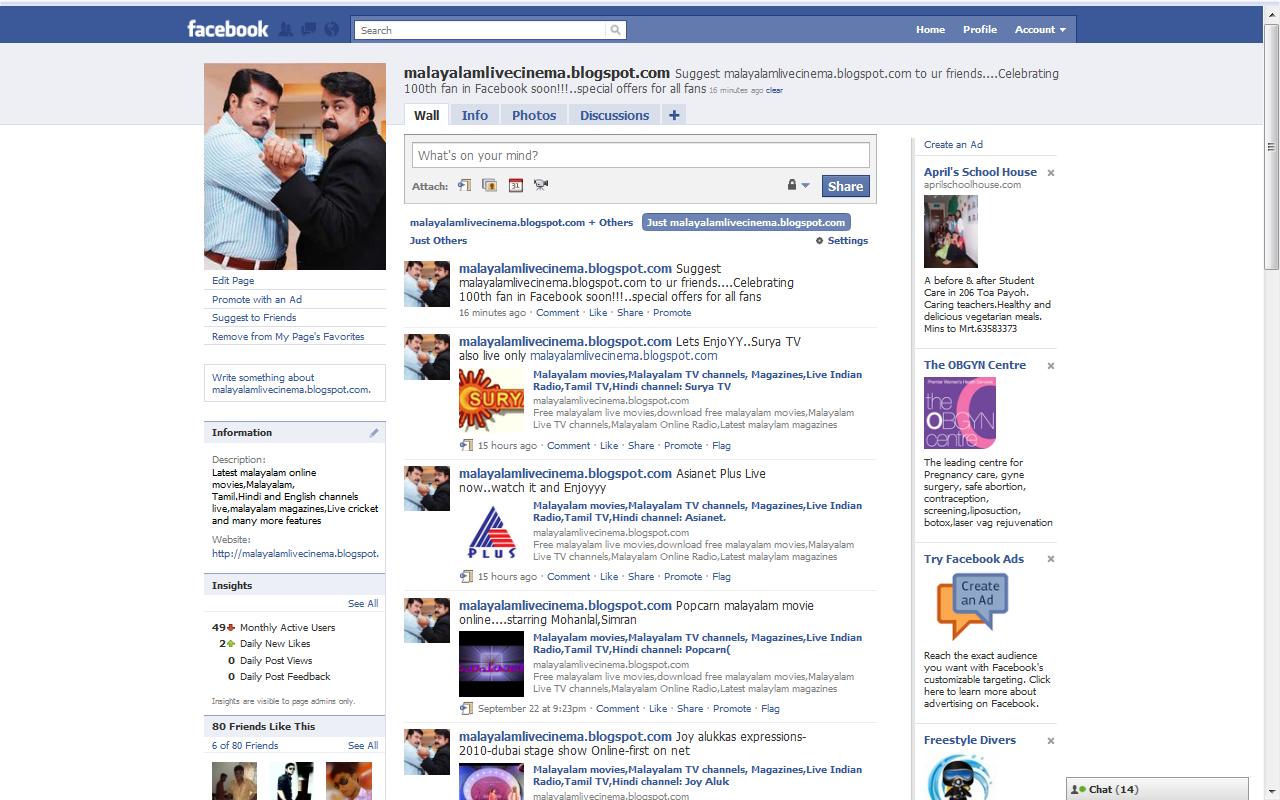This screenshot has height=800, width=1280.
Task: Open the Event attachment calendar icon
Action: (515, 185)
